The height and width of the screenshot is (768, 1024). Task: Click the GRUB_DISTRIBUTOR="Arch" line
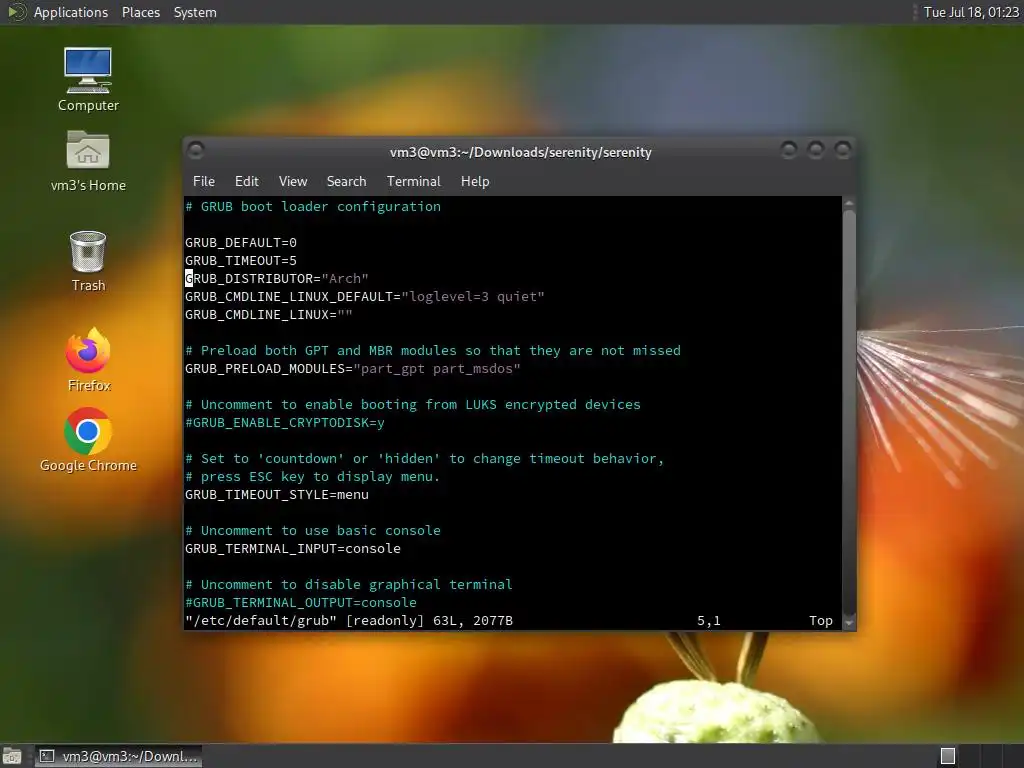277,278
